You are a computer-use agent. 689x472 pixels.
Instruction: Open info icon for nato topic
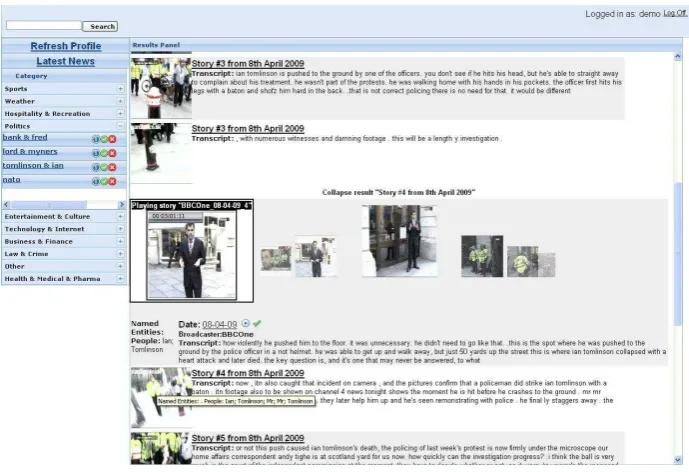95,182
